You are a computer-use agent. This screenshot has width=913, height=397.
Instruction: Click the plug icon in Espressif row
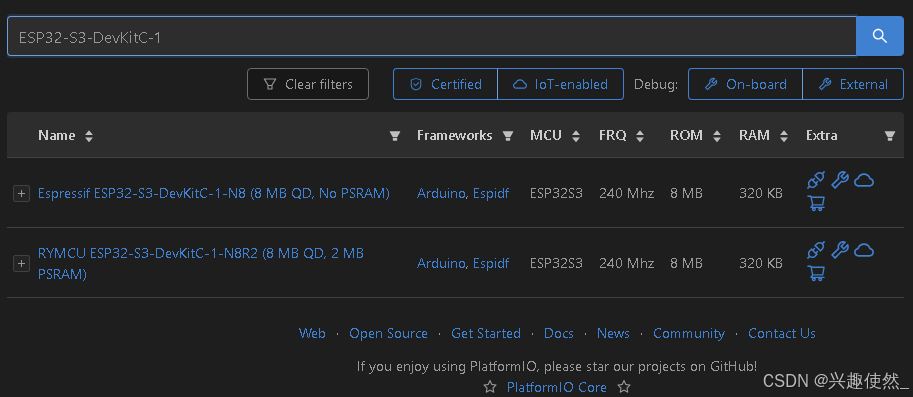(816, 180)
